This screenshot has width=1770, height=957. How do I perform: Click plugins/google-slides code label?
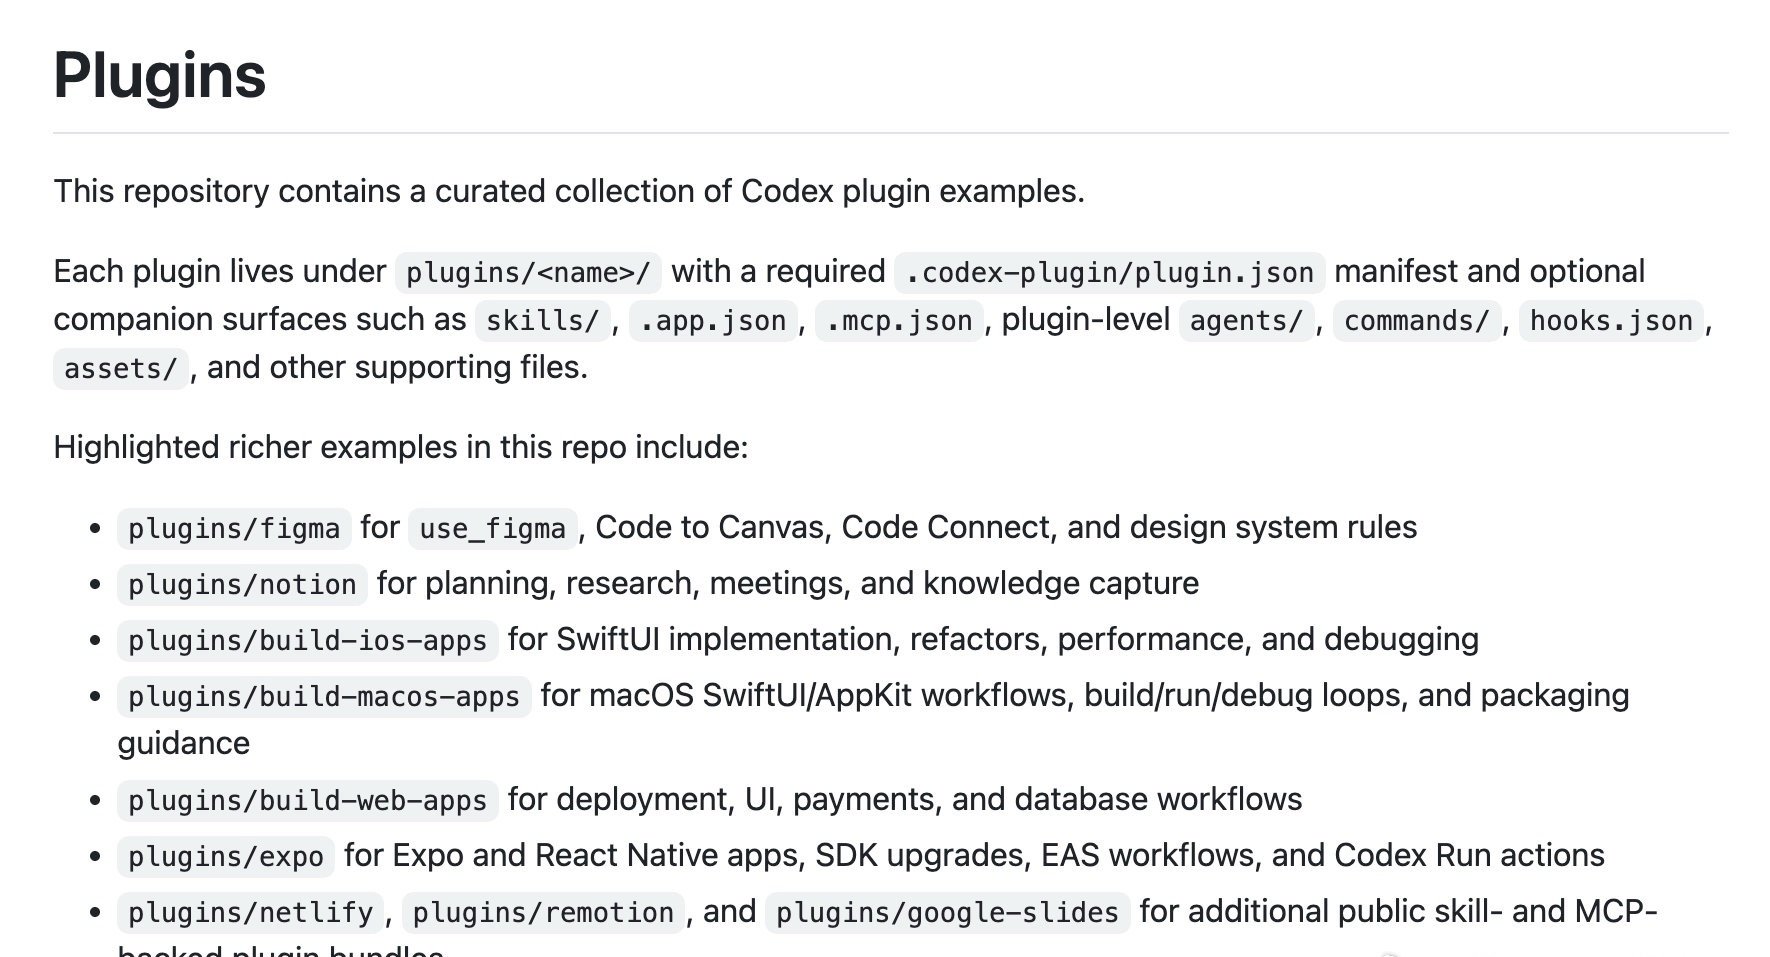point(947,913)
